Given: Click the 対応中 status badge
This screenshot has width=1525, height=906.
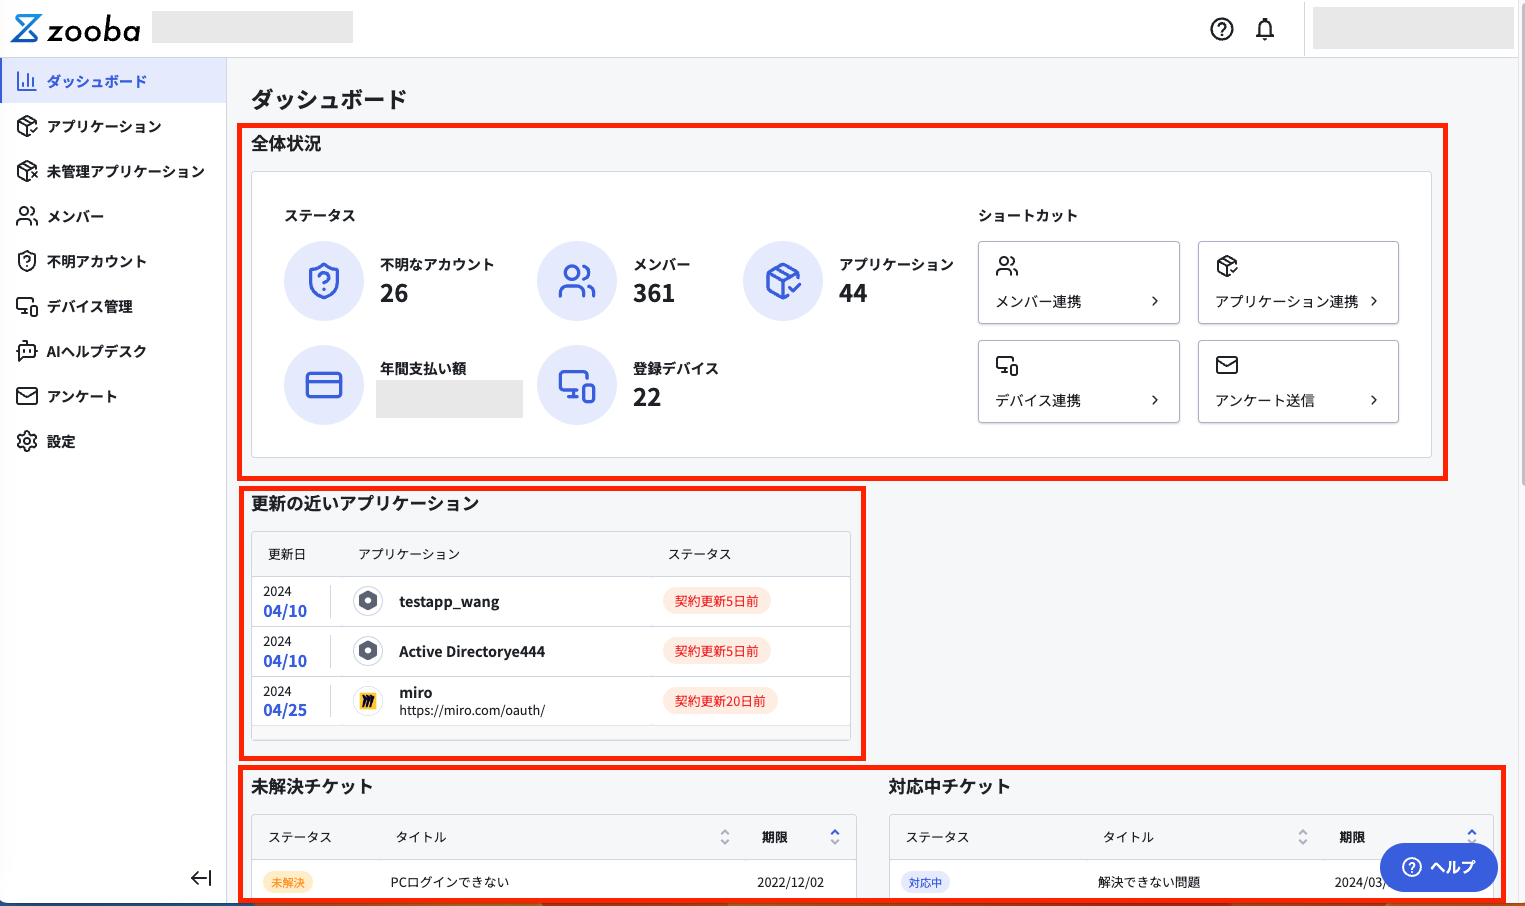Looking at the screenshot, I should (x=925, y=882).
